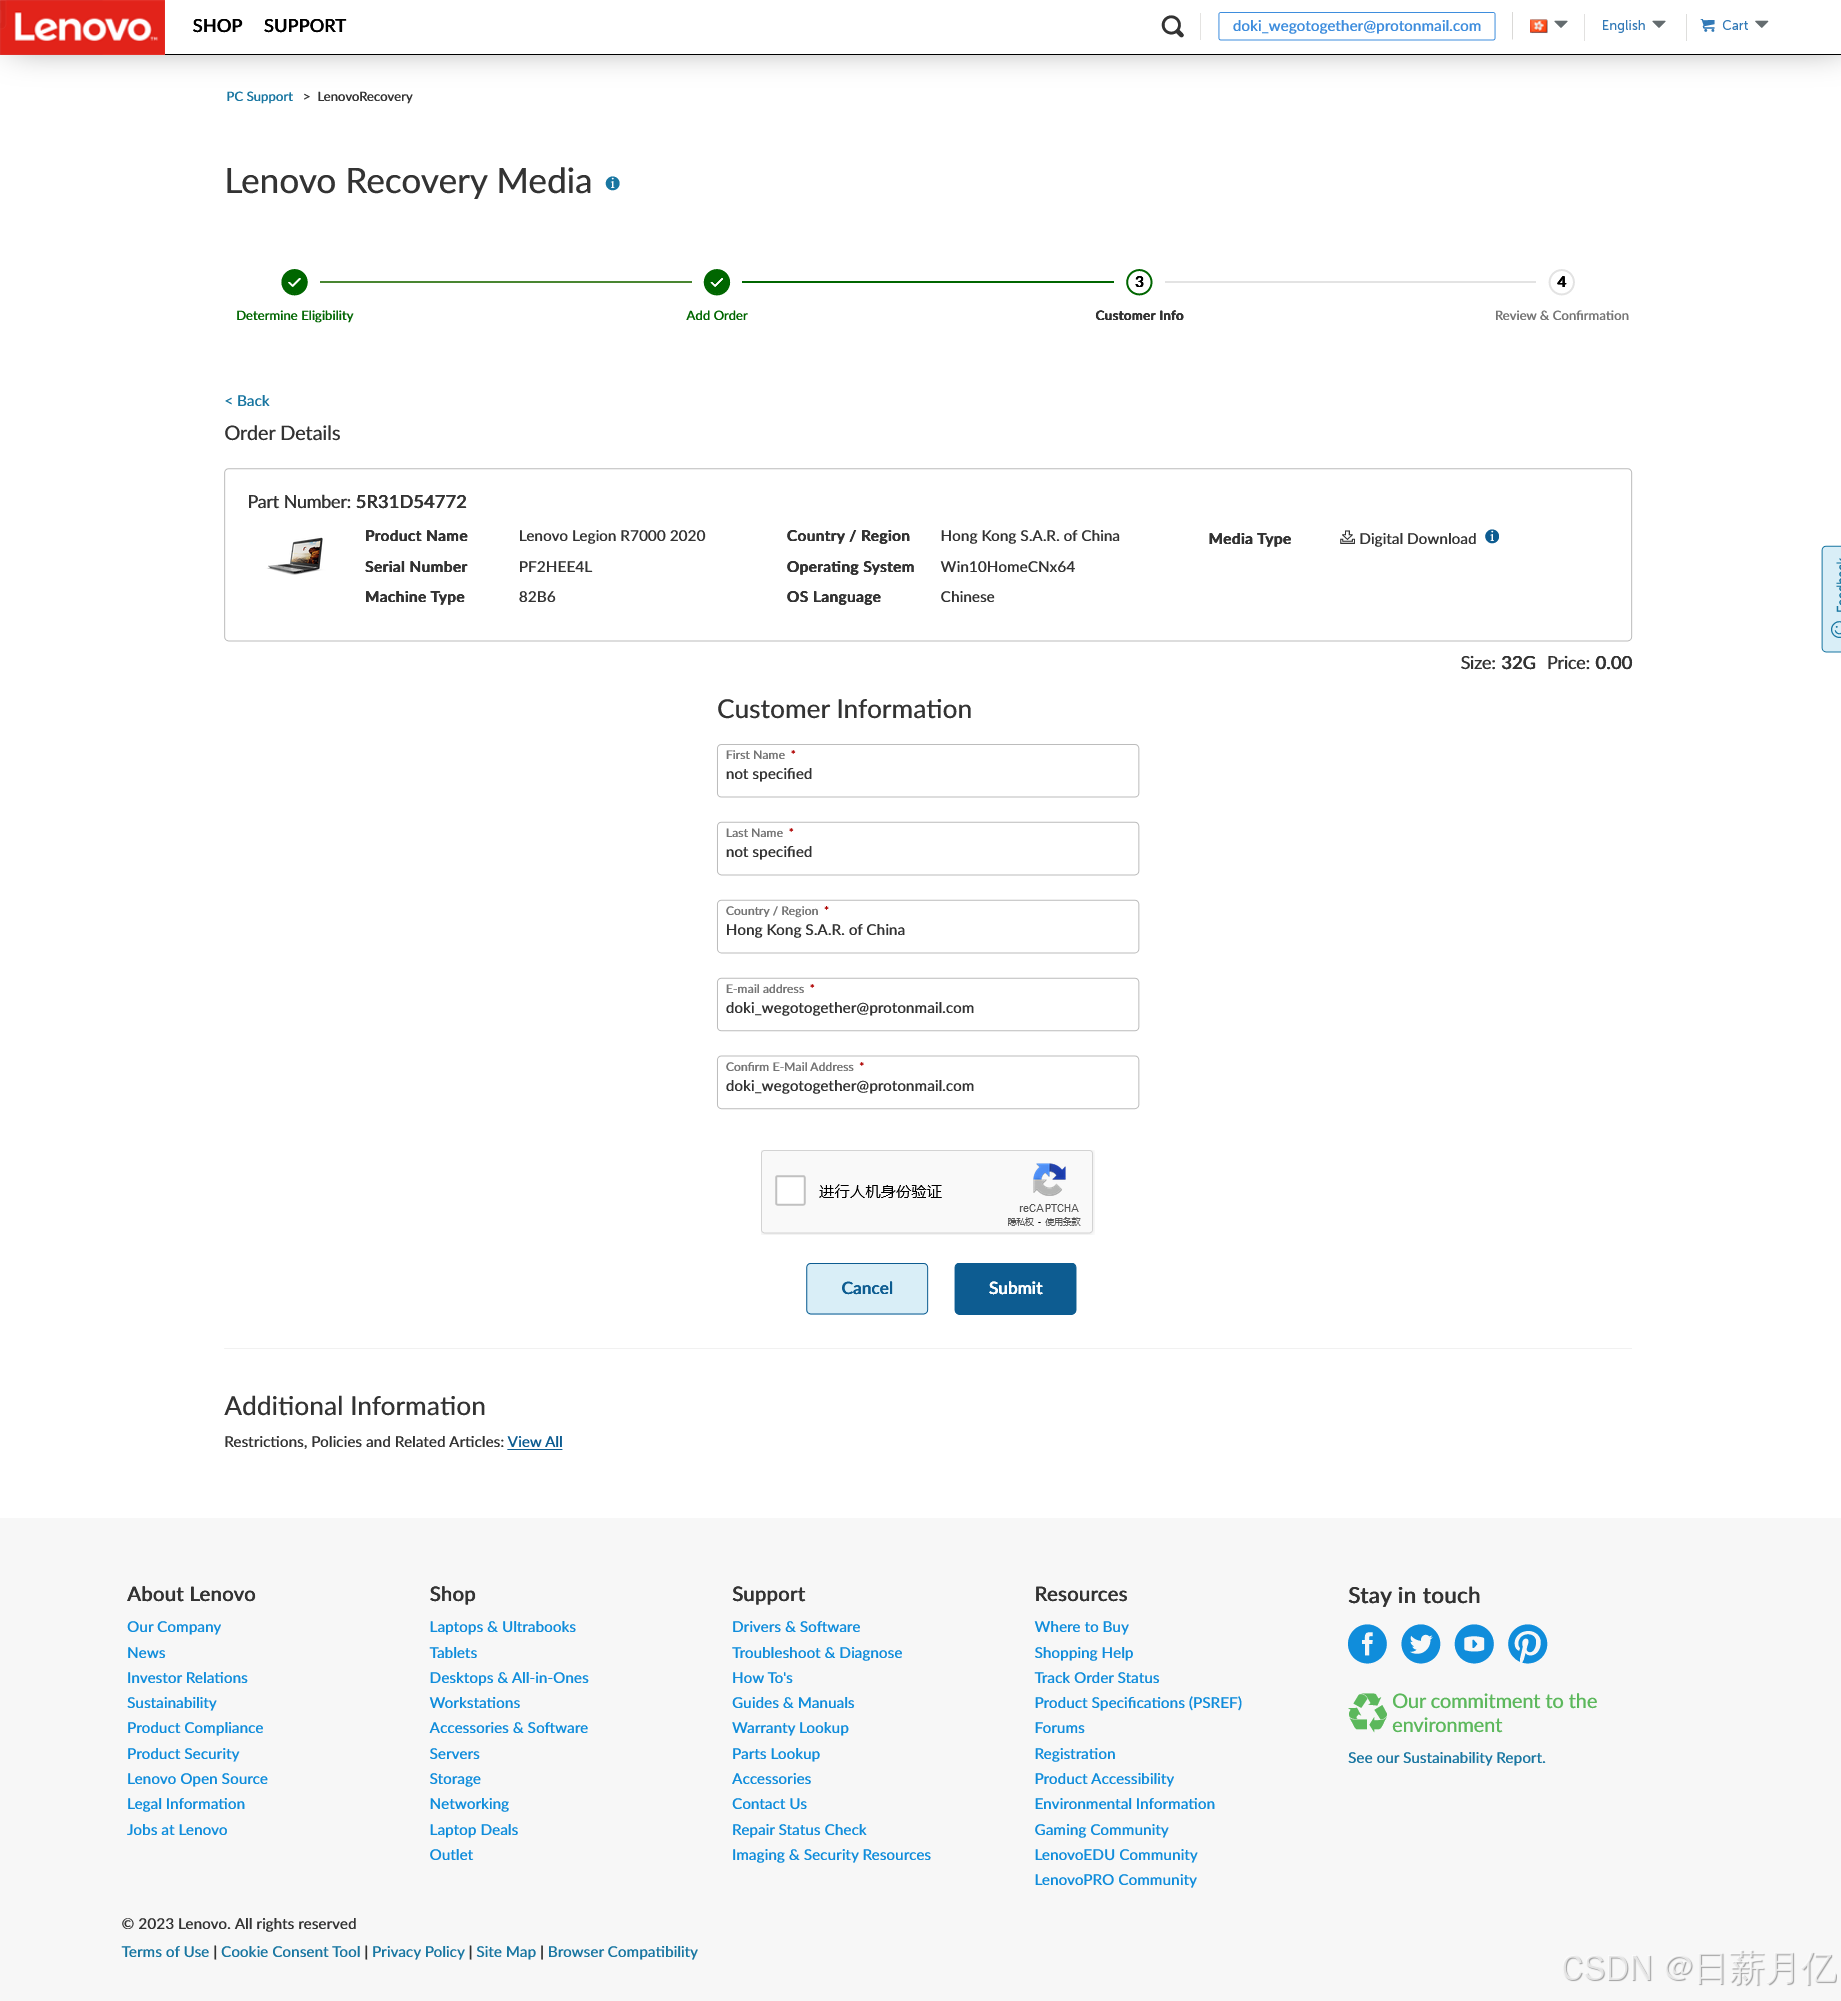Open the Track Order Status link

point(1096,1678)
